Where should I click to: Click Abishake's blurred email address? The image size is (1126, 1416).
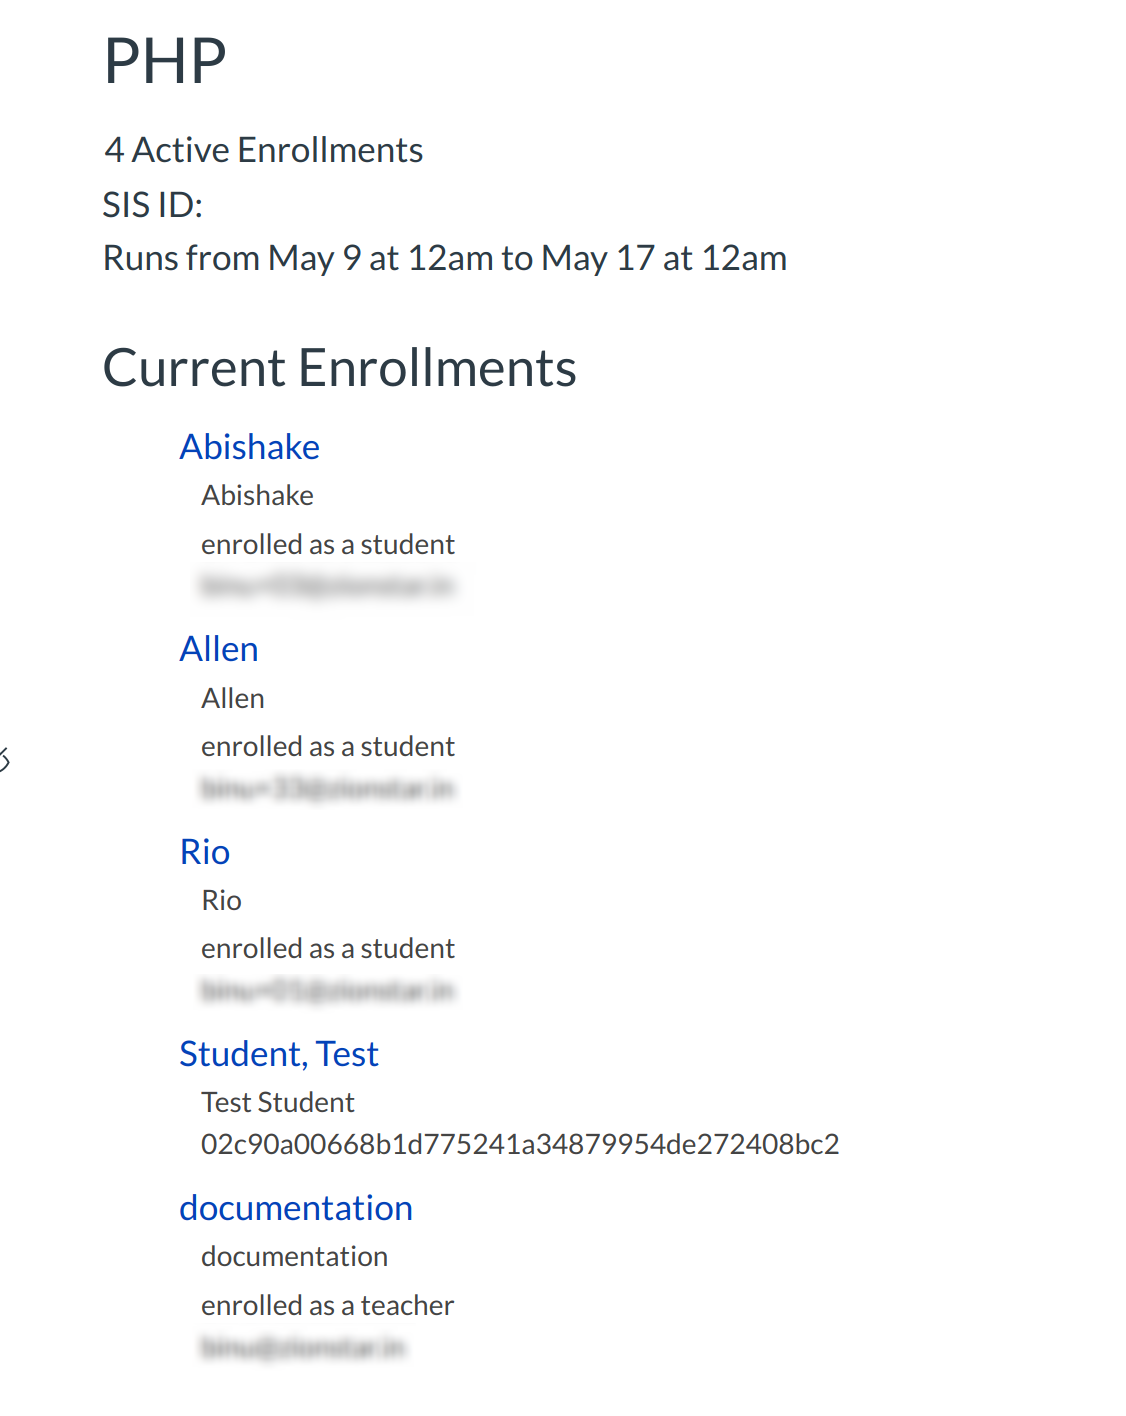pyautogui.click(x=327, y=585)
